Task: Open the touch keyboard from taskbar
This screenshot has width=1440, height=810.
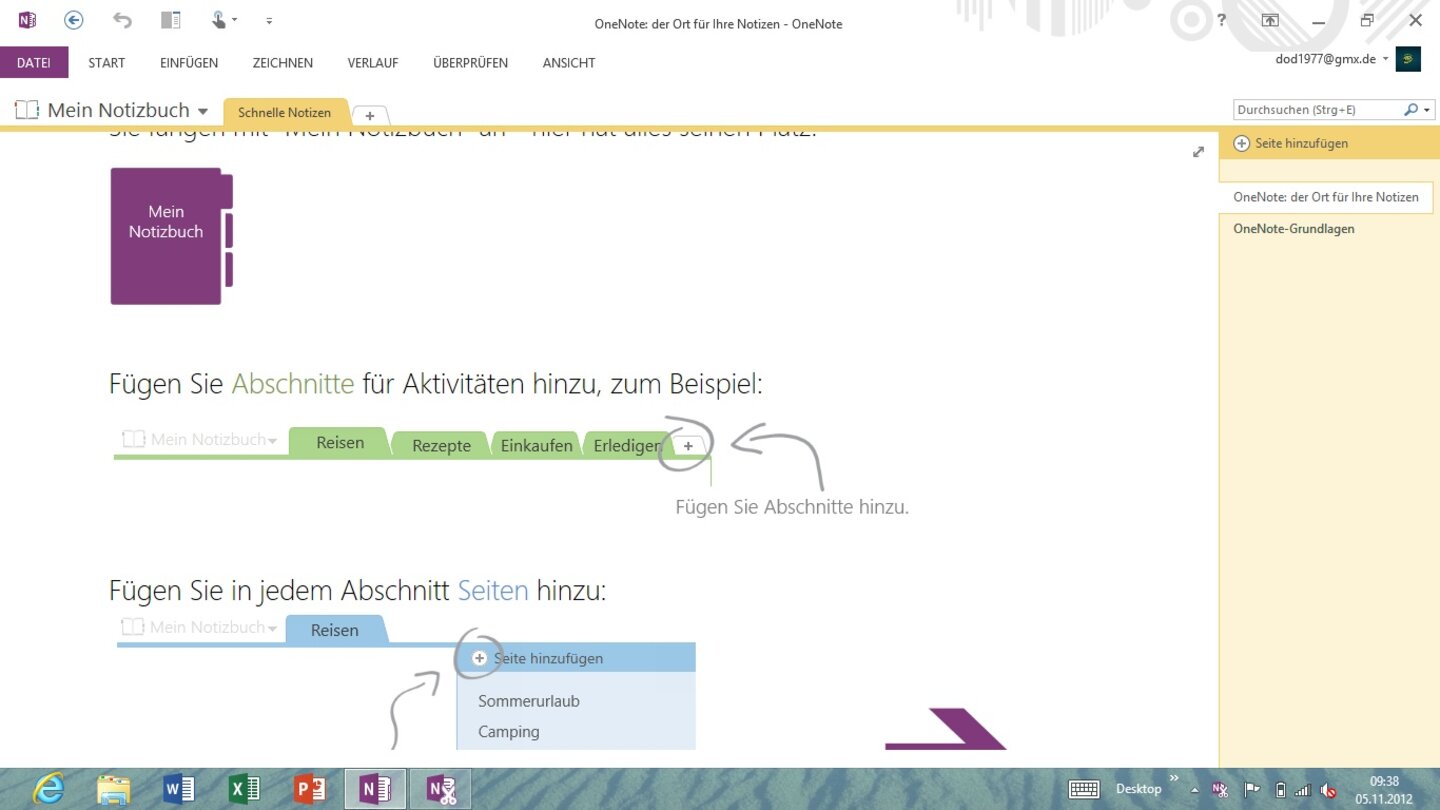Action: pos(1085,789)
